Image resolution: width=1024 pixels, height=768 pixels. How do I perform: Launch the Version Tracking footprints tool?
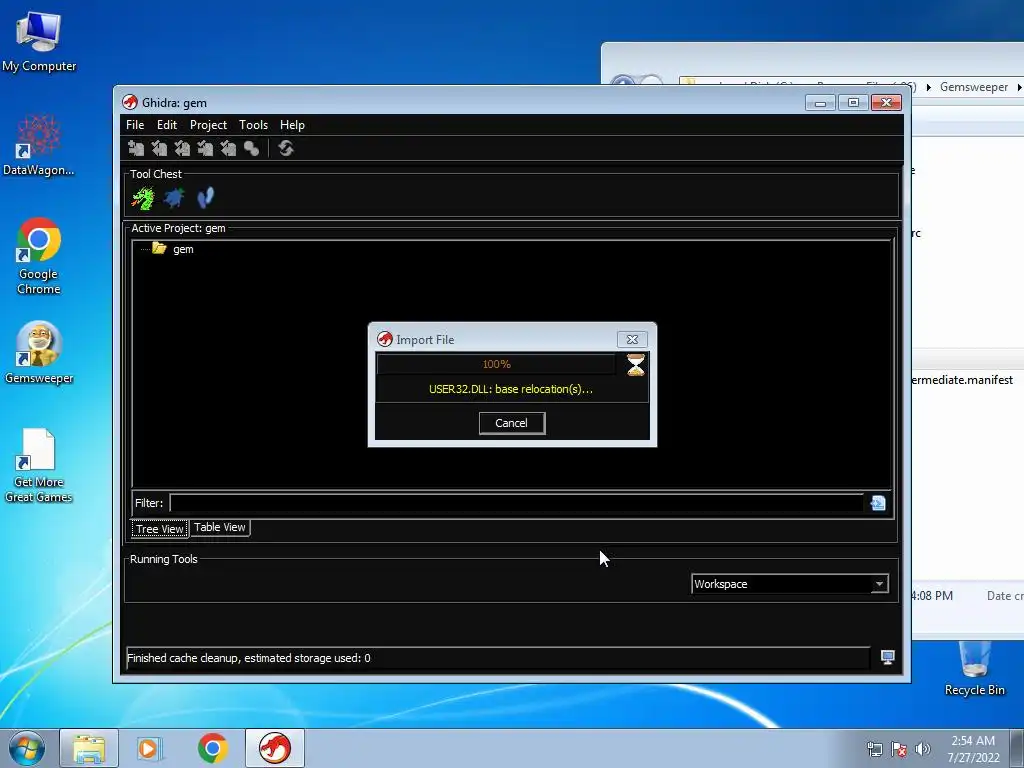point(205,197)
